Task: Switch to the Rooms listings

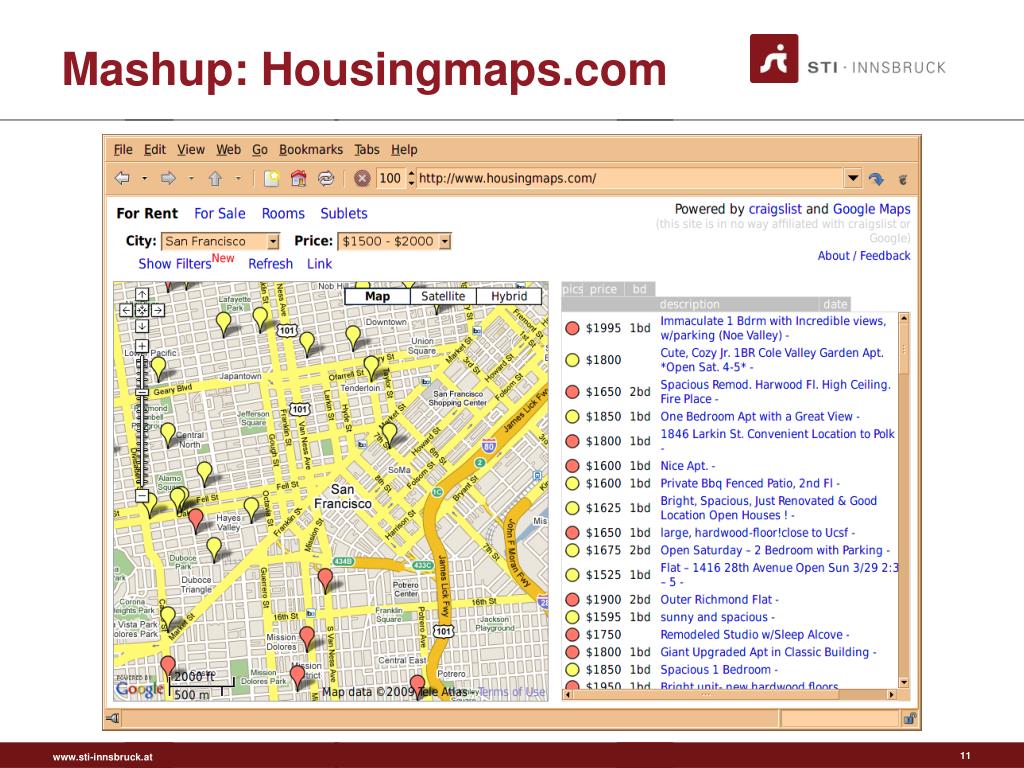Action: coord(283,214)
